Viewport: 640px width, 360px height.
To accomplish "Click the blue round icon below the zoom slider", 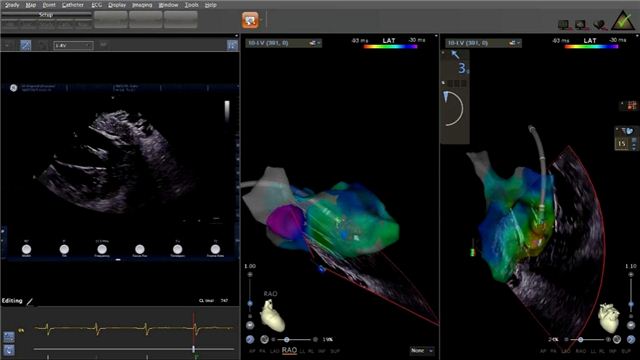I will pos(250,339).
